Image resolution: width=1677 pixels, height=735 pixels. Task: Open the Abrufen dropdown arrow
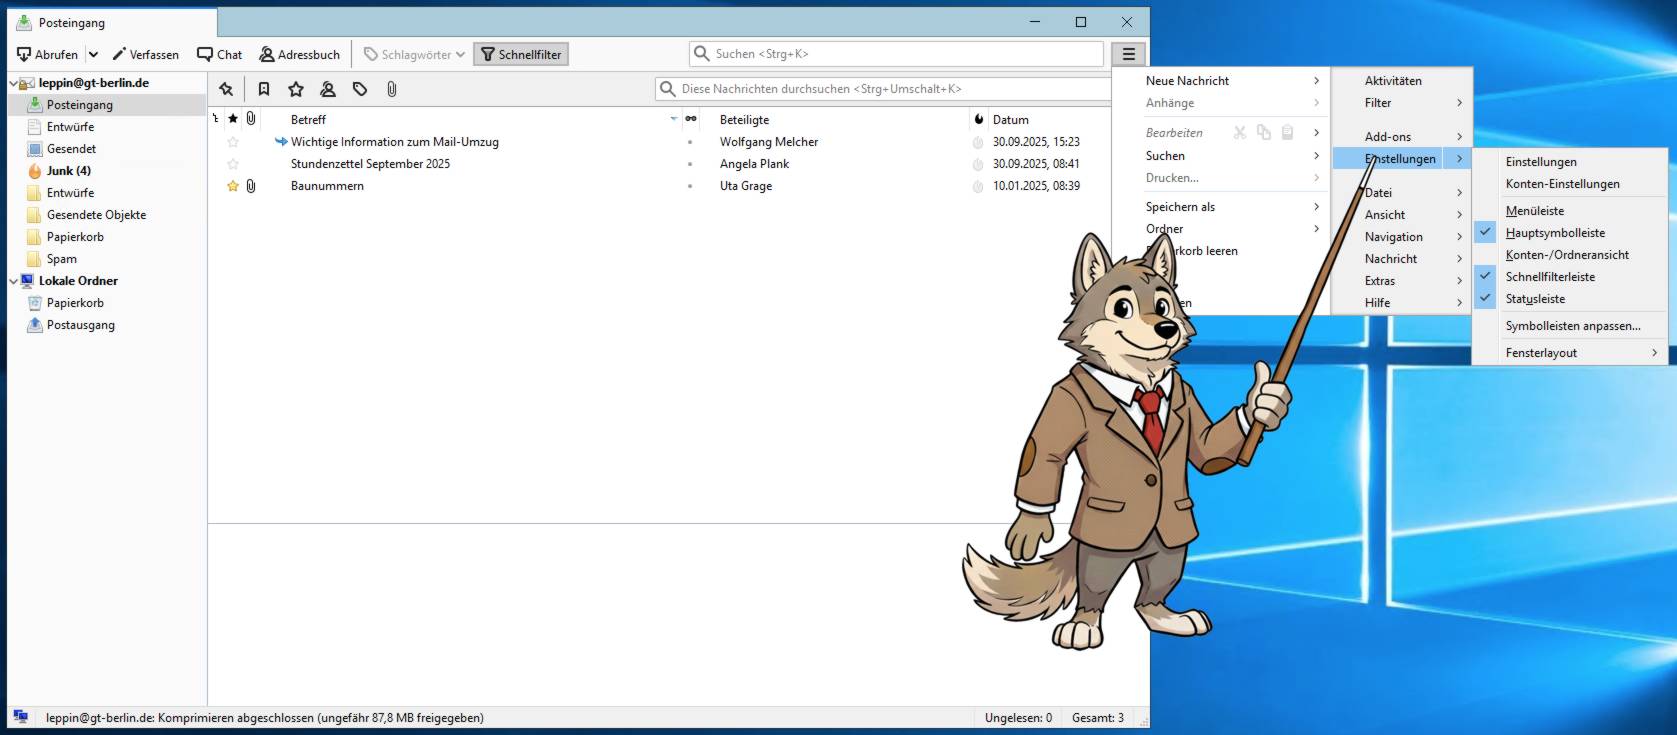93,55
